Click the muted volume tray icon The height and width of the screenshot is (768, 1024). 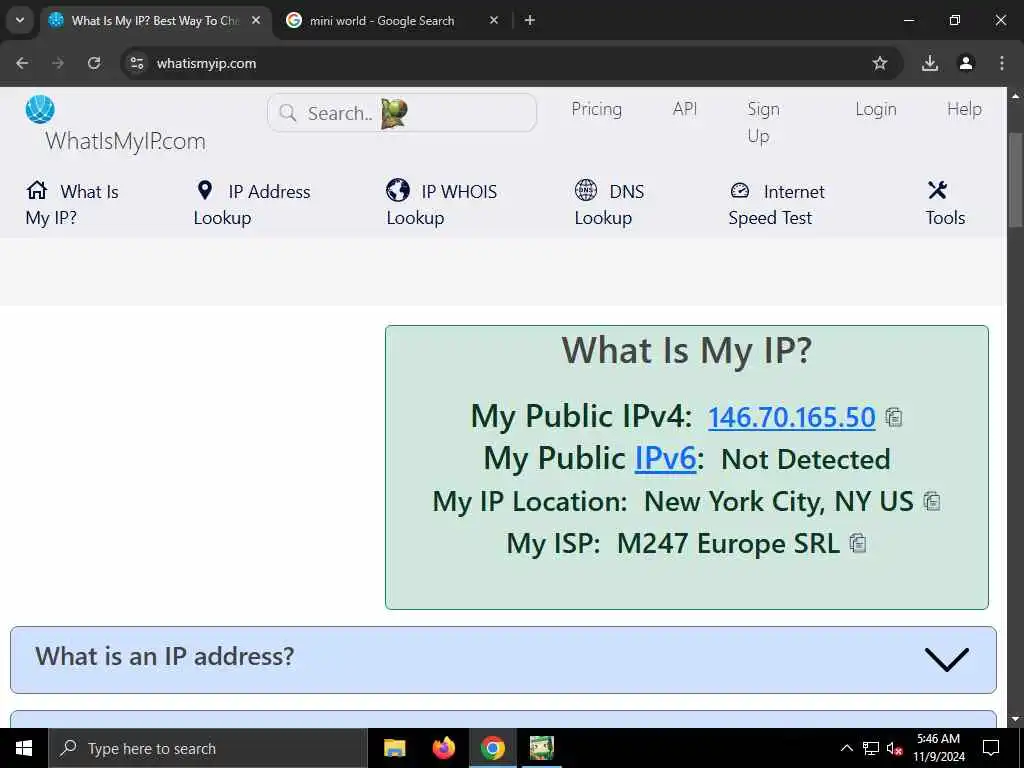click(x=895, y=748)
